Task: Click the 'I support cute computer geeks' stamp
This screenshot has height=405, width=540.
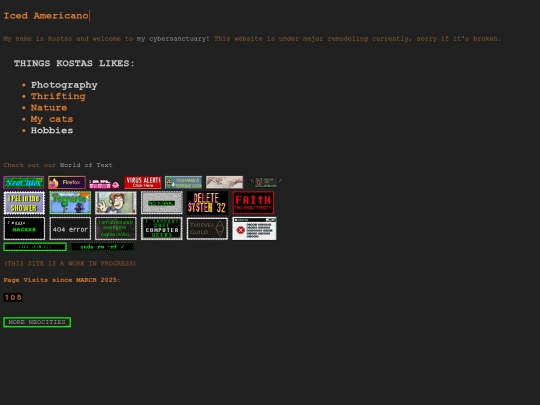Action: [162, 228]
